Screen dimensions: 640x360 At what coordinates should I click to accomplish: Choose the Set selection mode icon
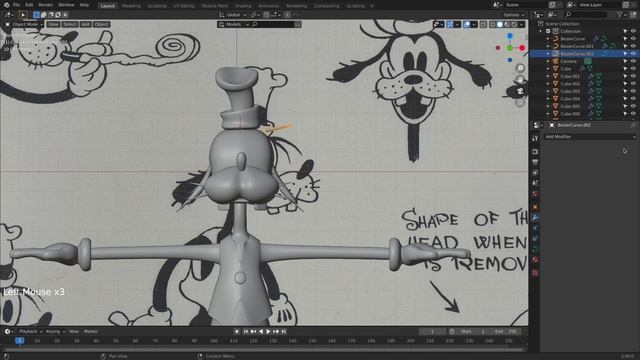36,15
